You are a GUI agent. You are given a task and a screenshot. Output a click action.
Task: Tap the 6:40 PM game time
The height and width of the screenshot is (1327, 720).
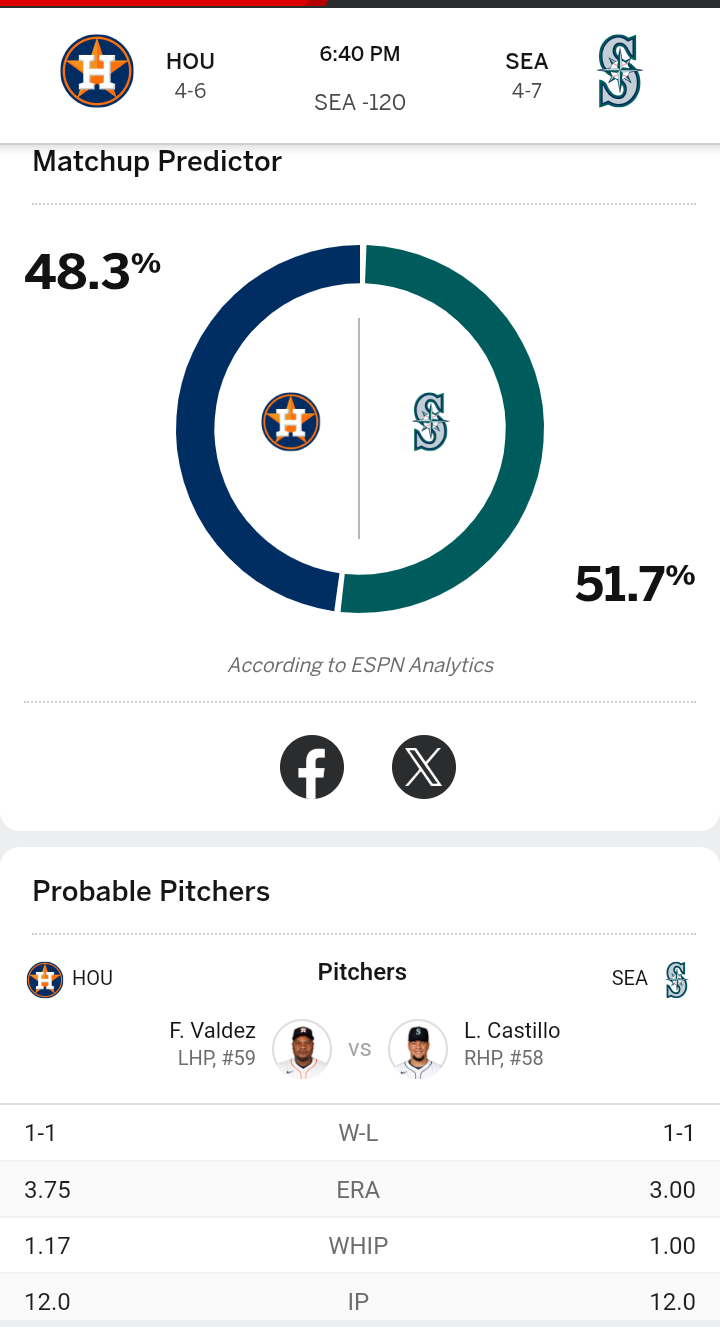360,55
